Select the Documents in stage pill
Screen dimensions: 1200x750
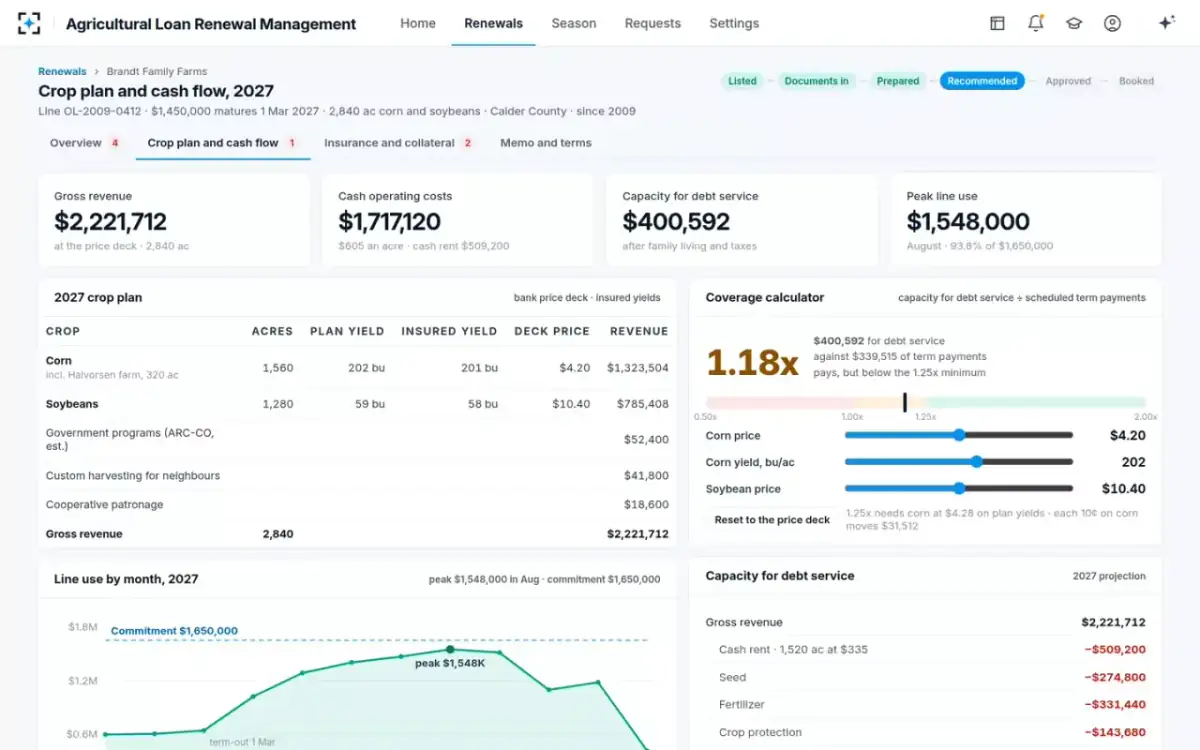tap(816, 81)
